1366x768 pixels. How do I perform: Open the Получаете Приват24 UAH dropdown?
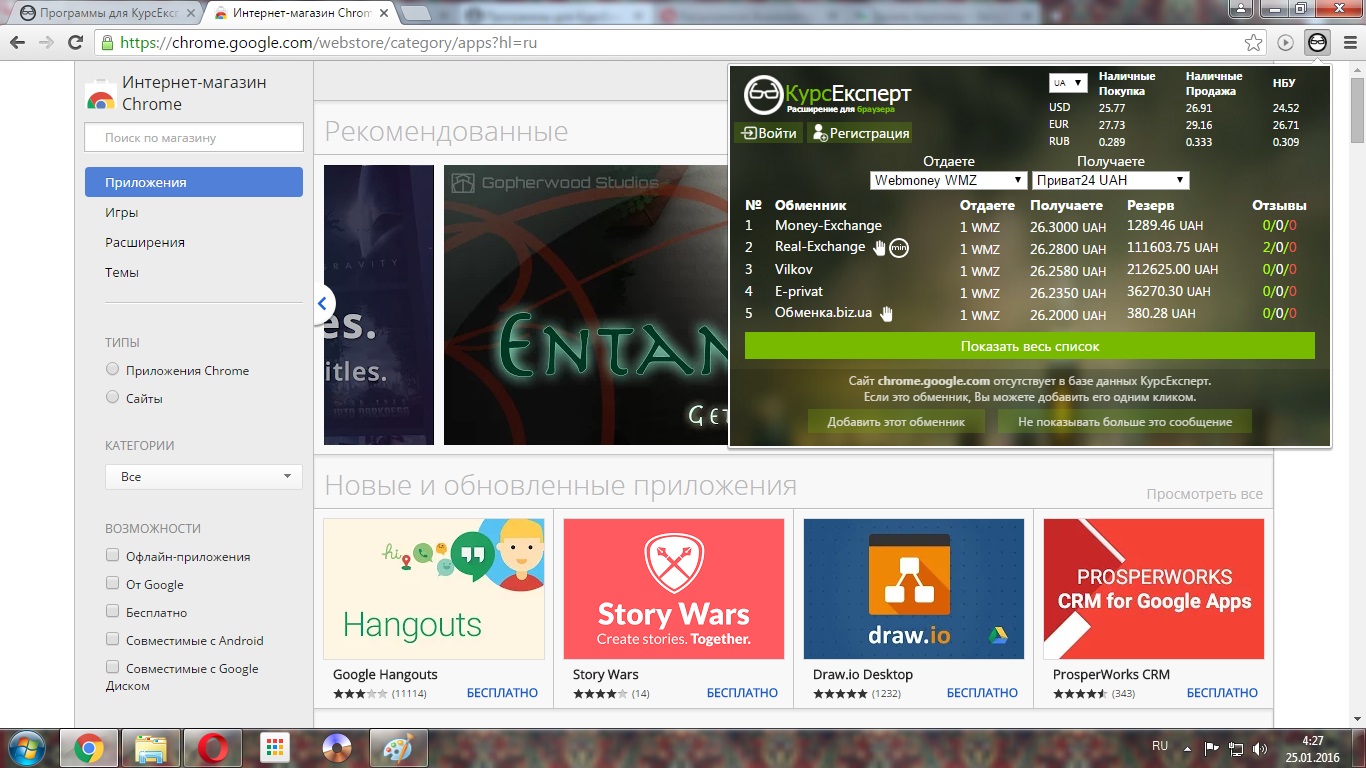click(1110, 181)
